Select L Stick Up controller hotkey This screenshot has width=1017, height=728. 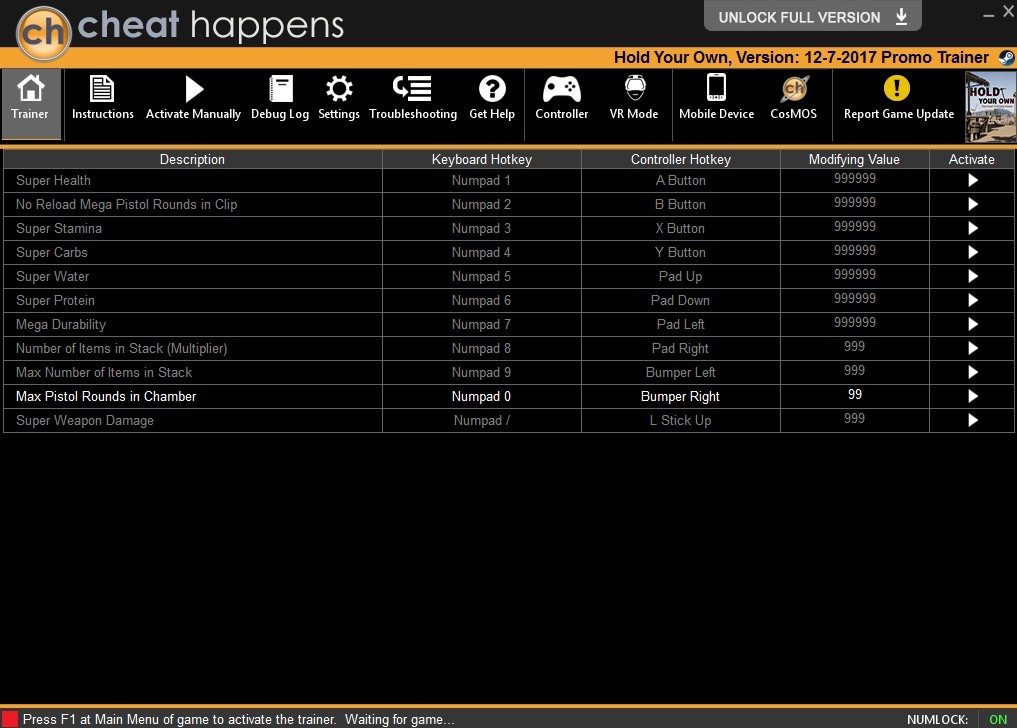pyautogui.click(x=680, y=420)
